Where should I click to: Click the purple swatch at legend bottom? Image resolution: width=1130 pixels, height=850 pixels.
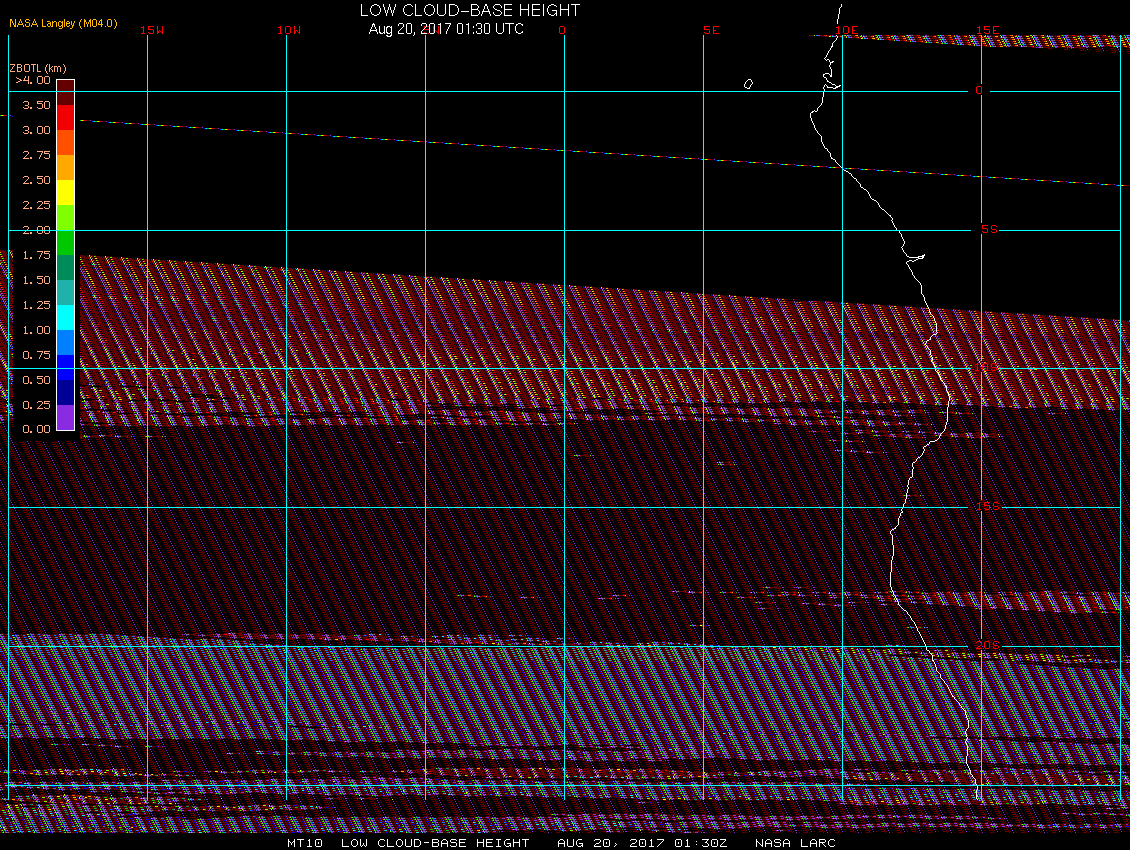[x=65, y=417]
